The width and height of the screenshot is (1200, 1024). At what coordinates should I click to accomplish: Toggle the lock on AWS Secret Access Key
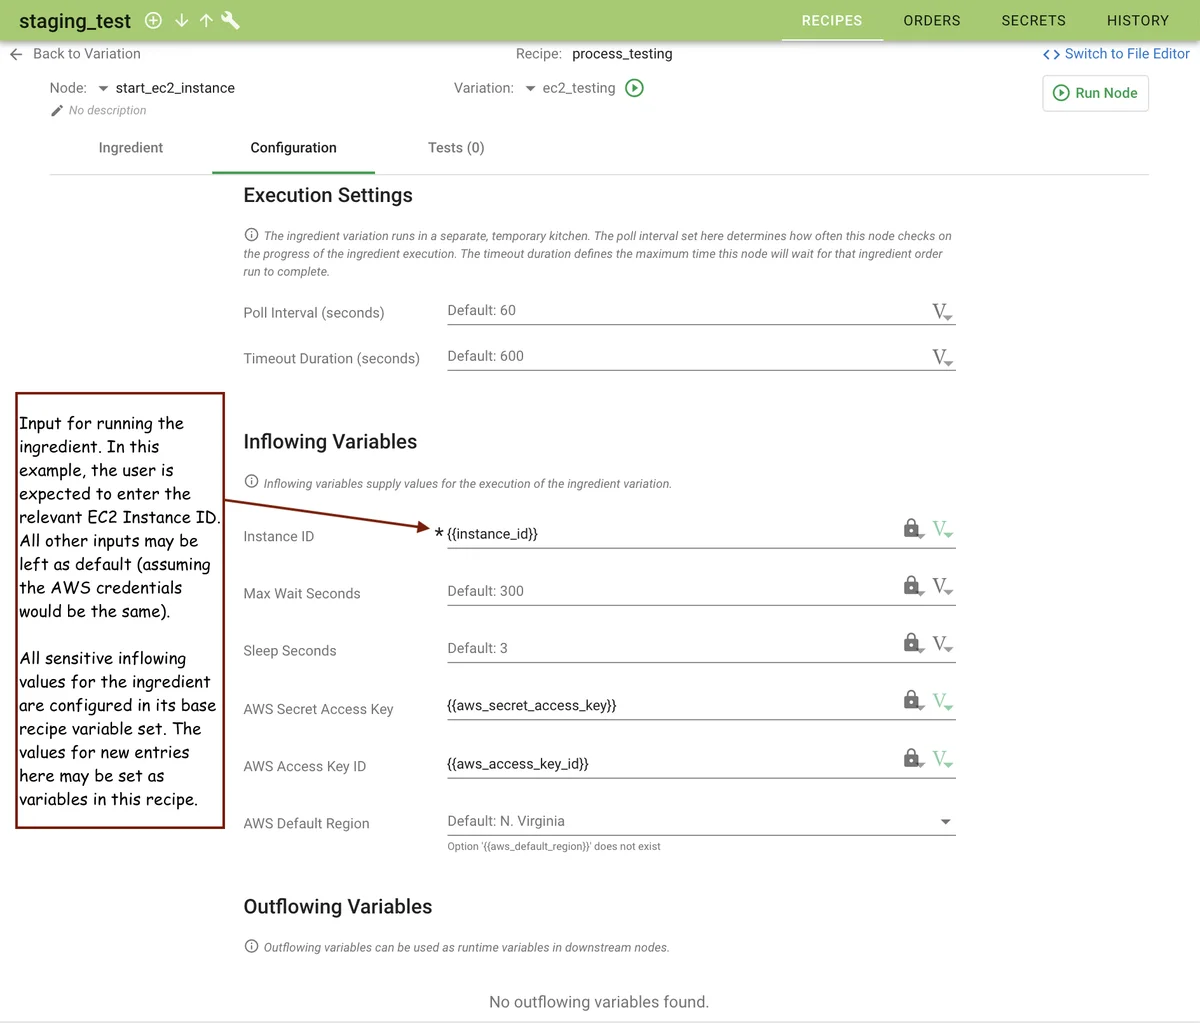coord(912,700)
